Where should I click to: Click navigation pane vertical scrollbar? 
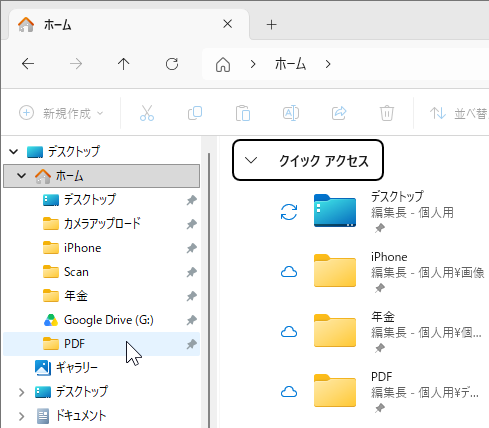pos(209,290)
